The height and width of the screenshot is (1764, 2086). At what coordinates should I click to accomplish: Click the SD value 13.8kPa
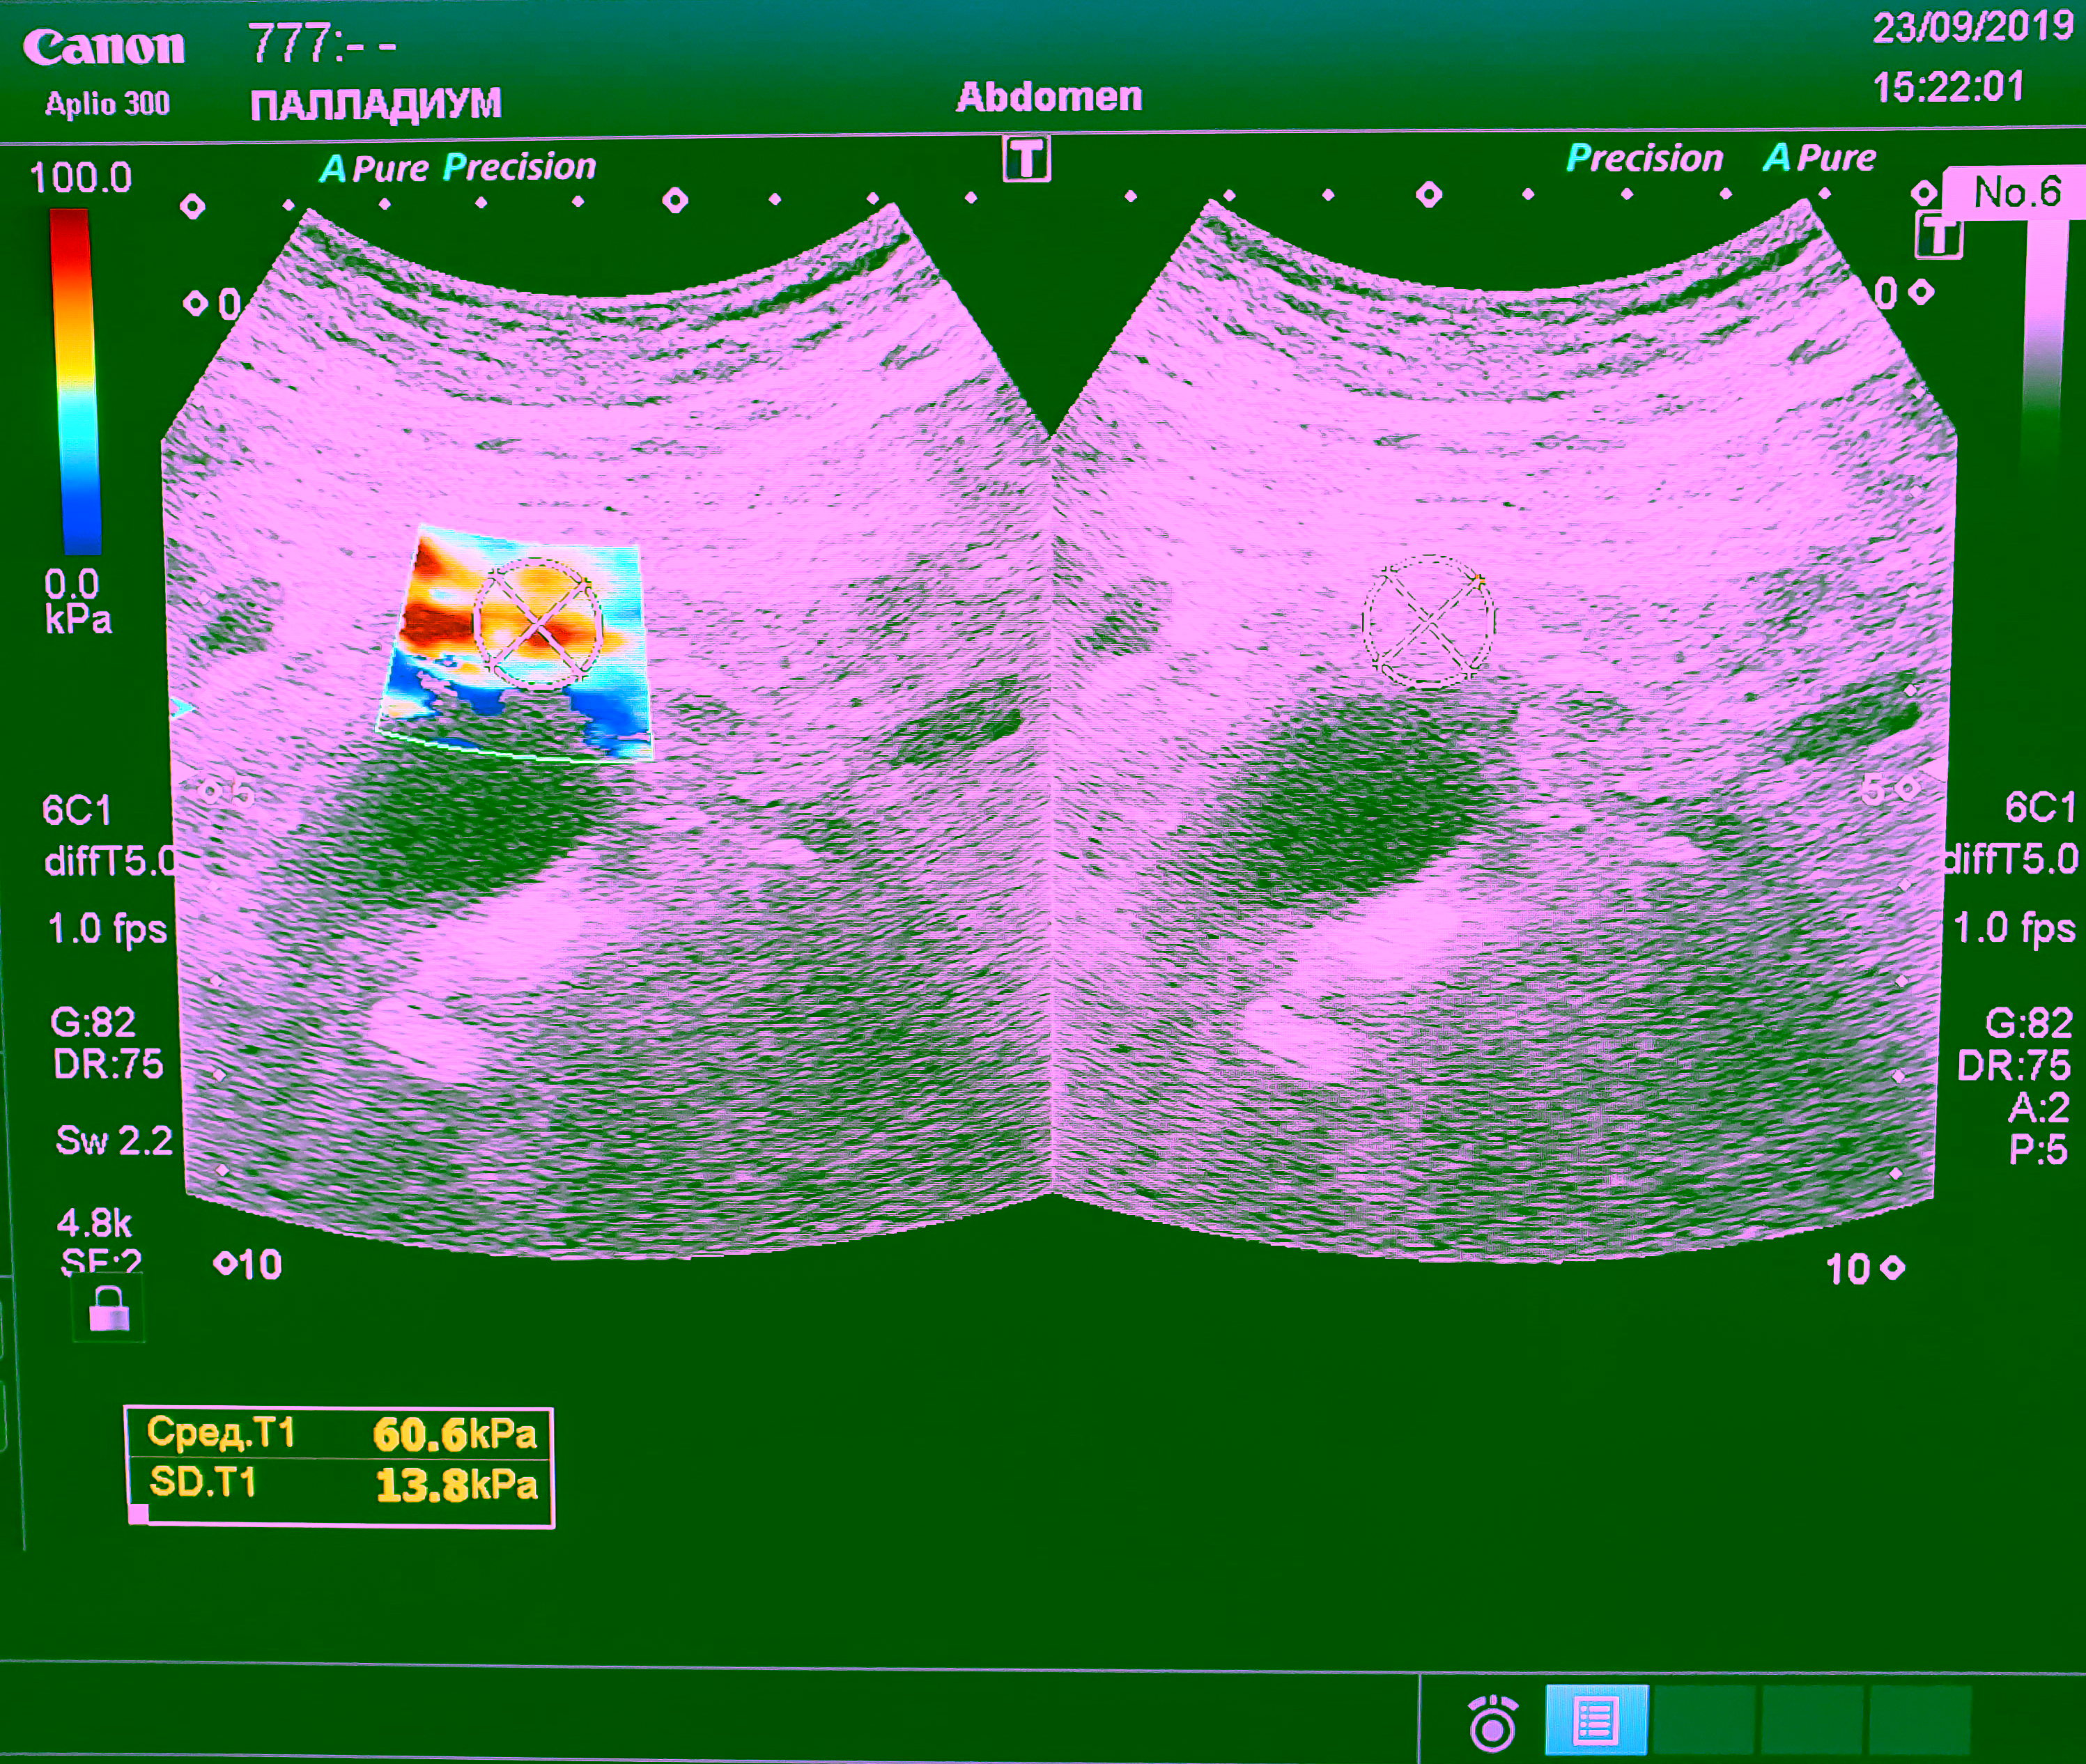pos(457,1485)
